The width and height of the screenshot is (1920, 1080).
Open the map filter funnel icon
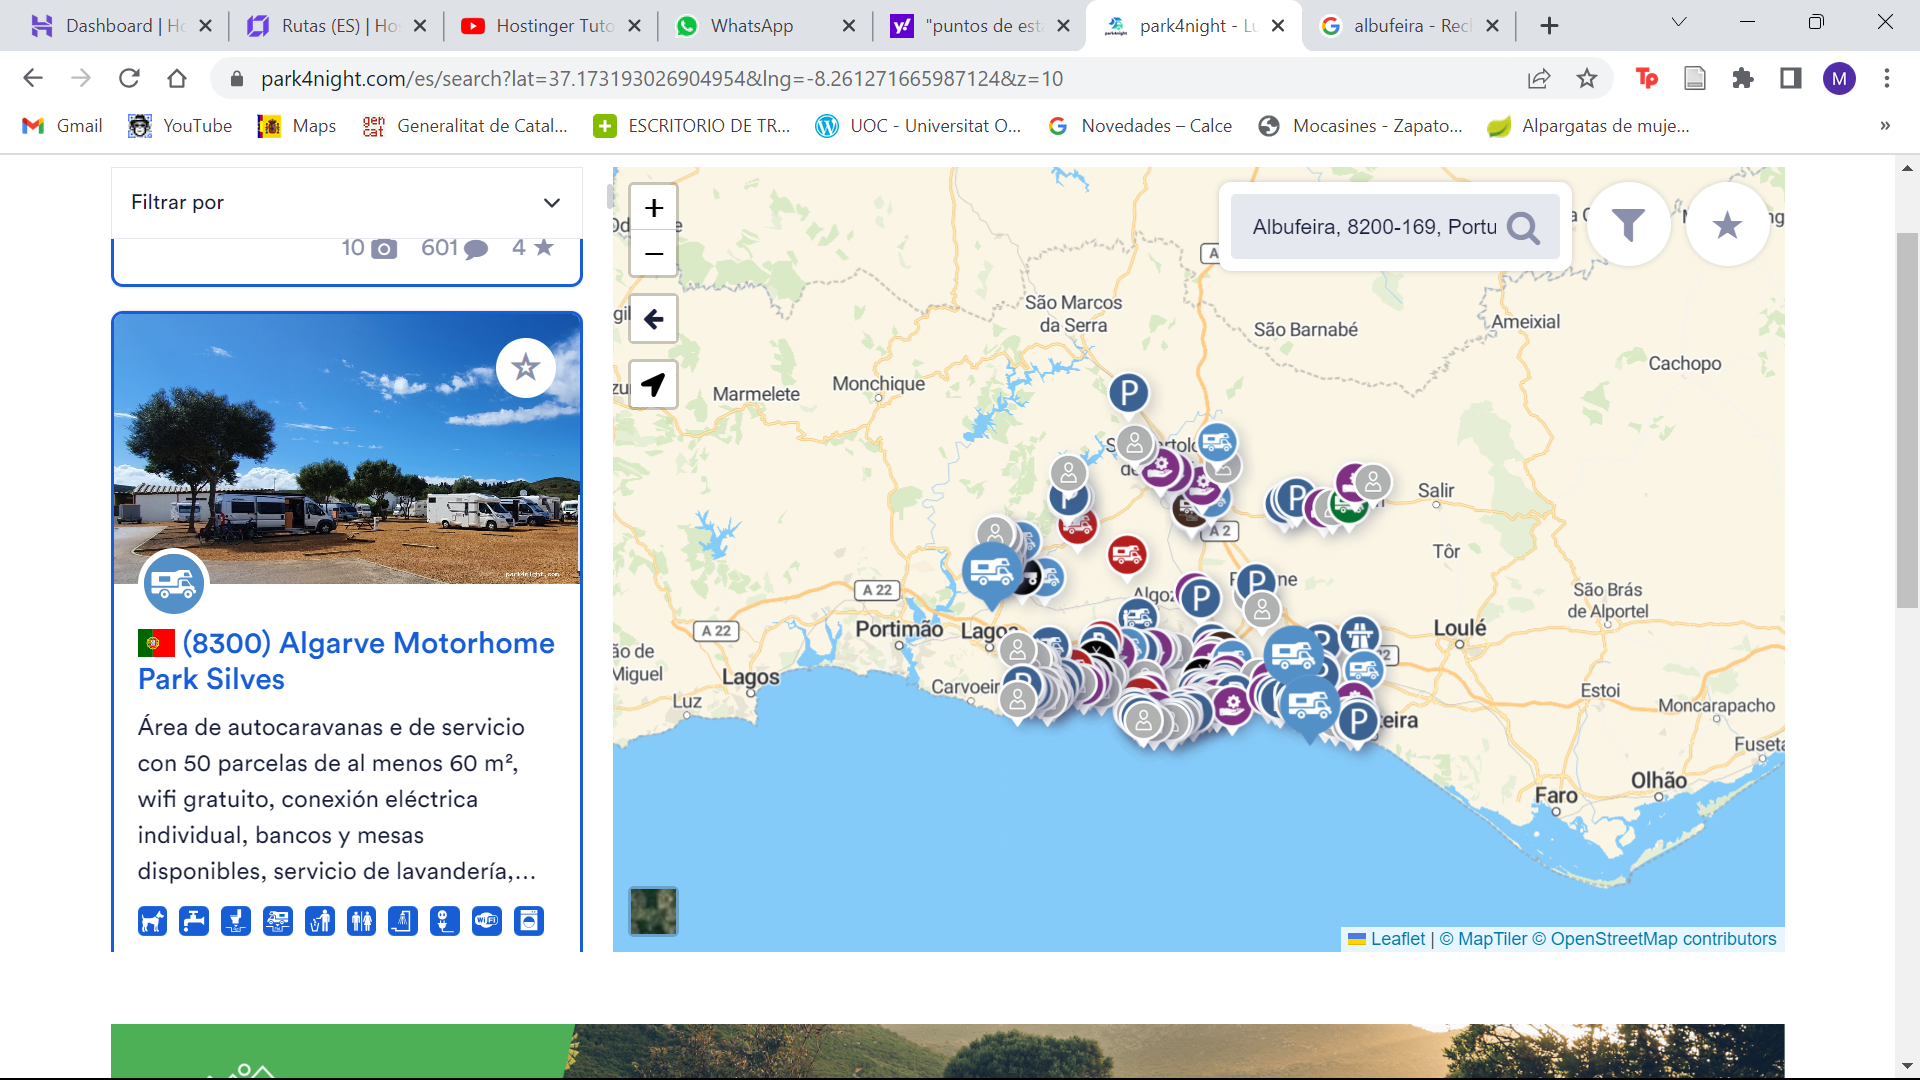tap(1628, 225)
